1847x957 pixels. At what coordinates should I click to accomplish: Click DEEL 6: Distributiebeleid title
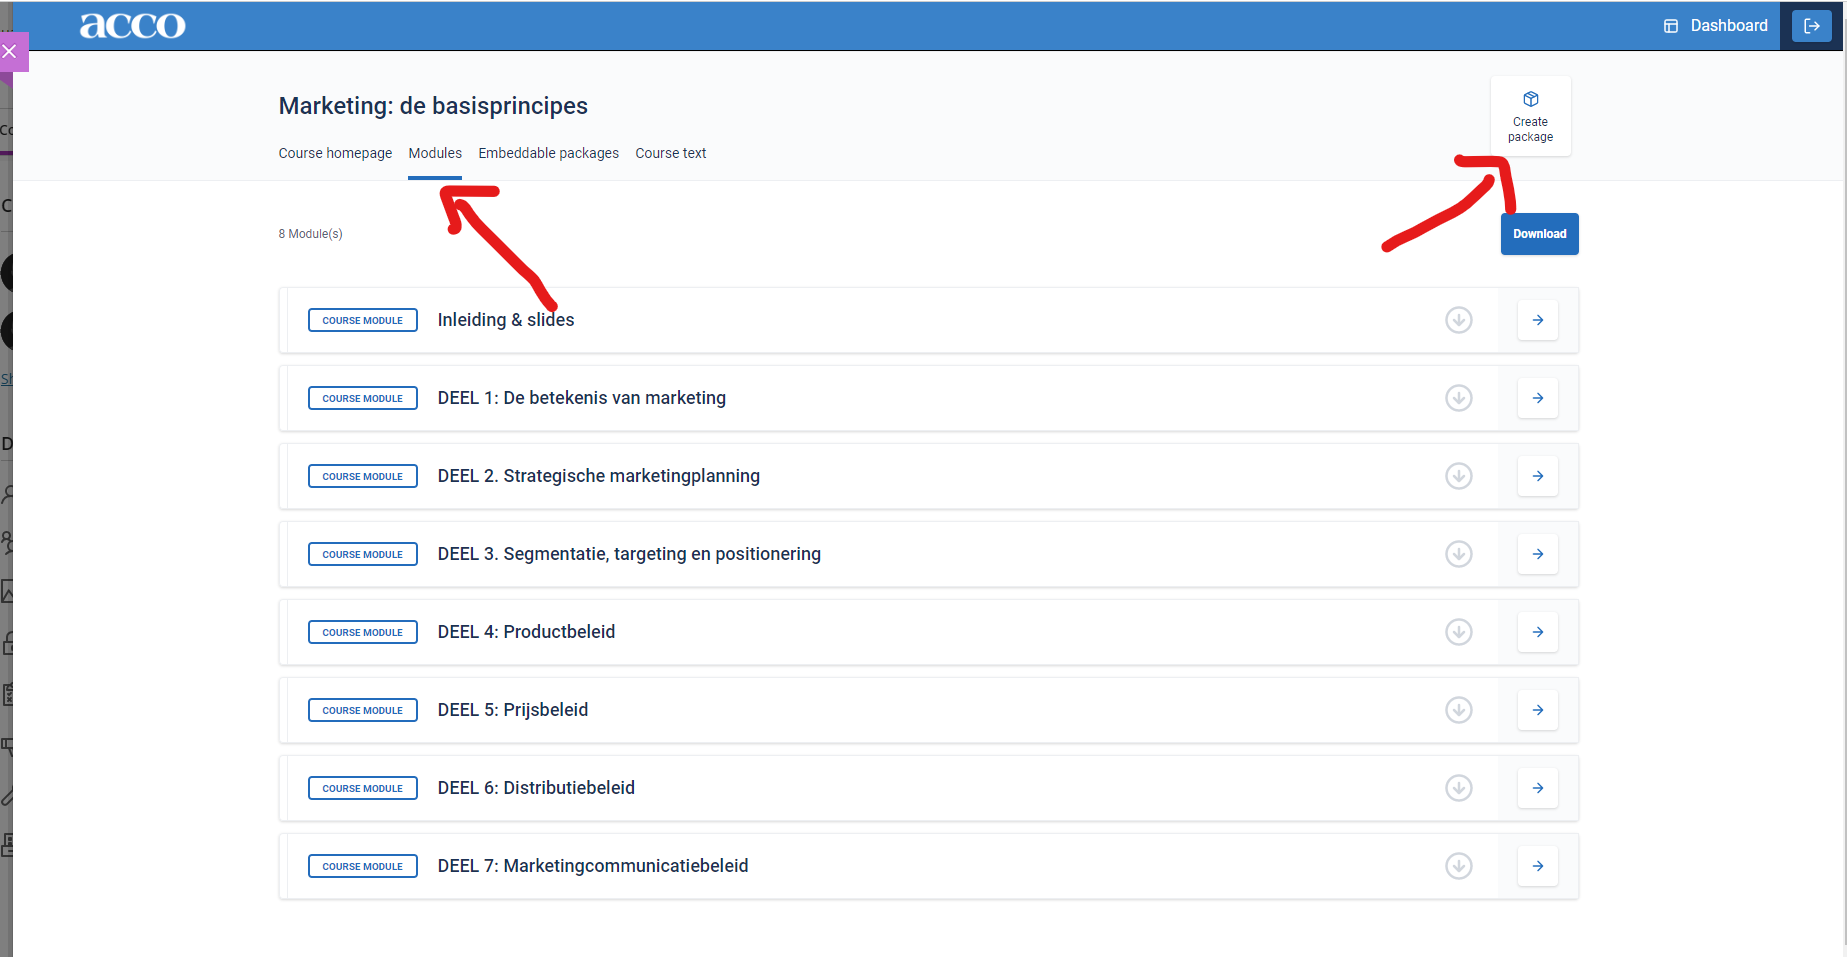click(536, 788)
